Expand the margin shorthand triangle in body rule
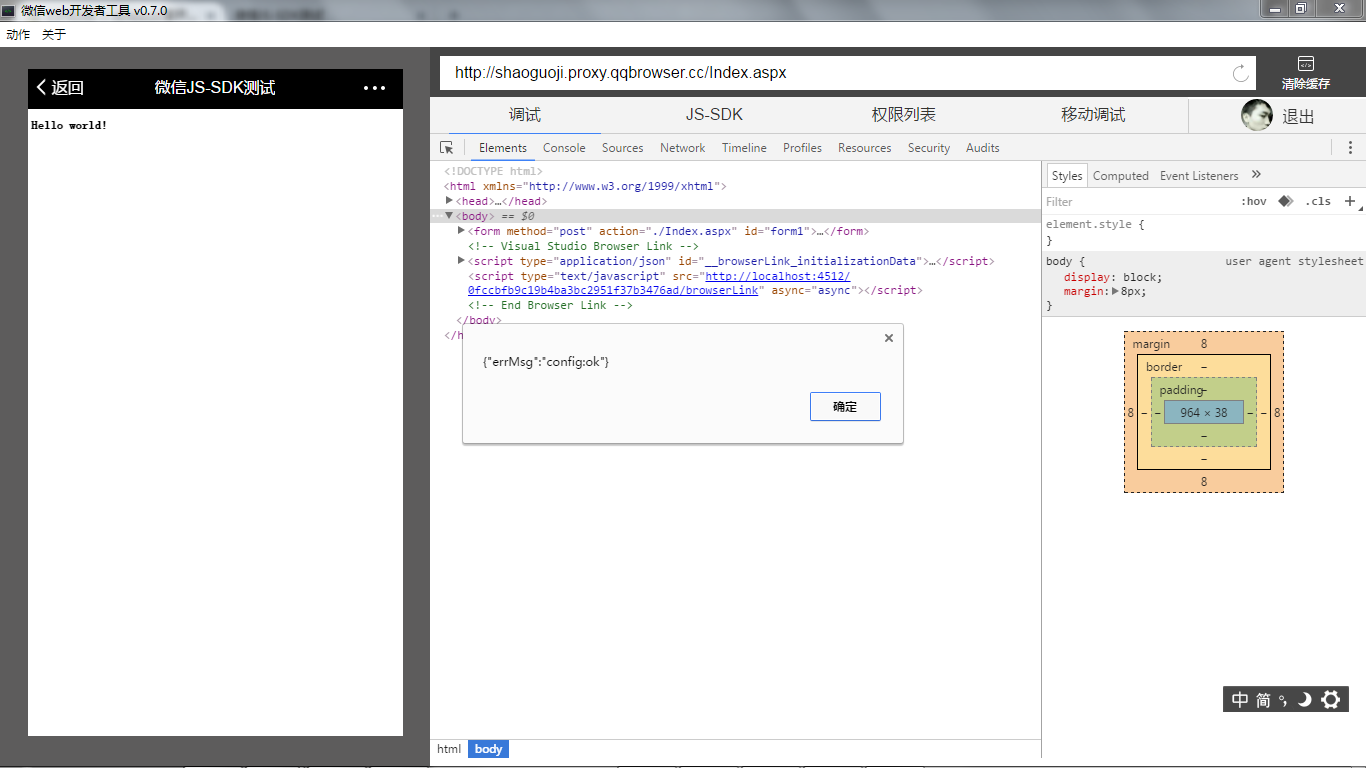Viewport: 1366px width, 768px height. point(1116,291)
